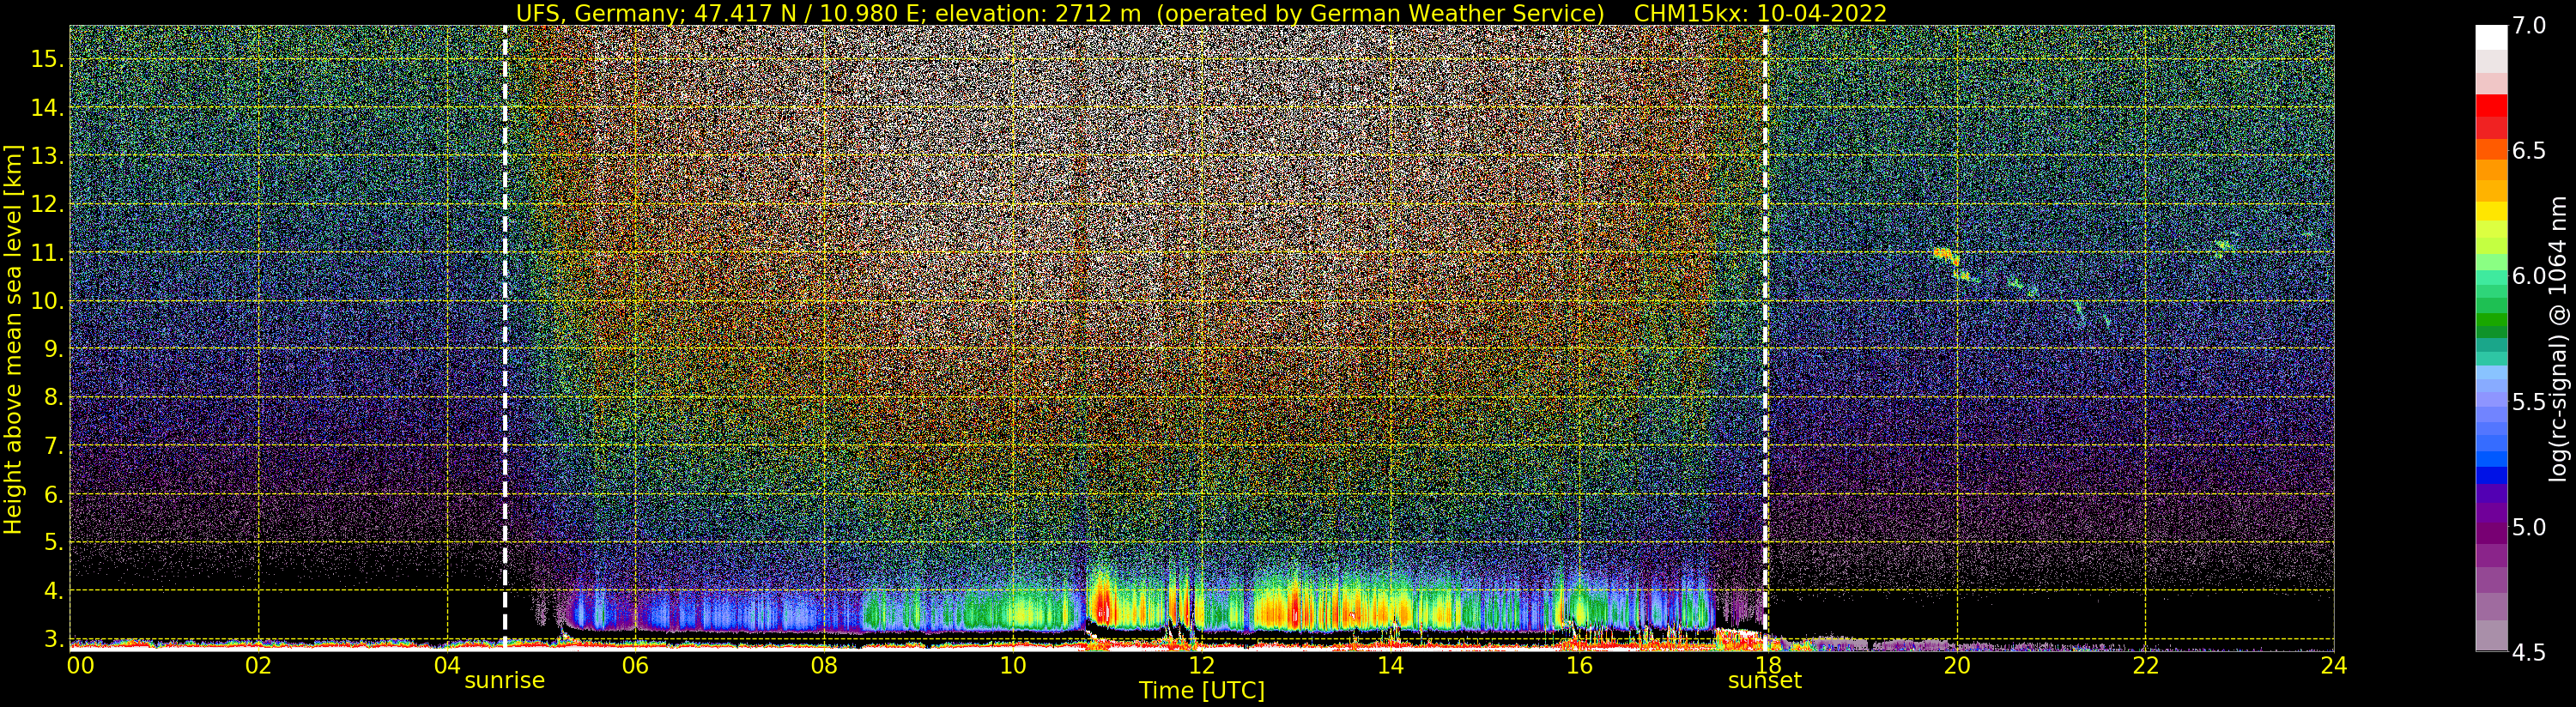This screenshot has width=2576, height=707.
Task: Click the 5 km height tick label
Action: point(52,542)
